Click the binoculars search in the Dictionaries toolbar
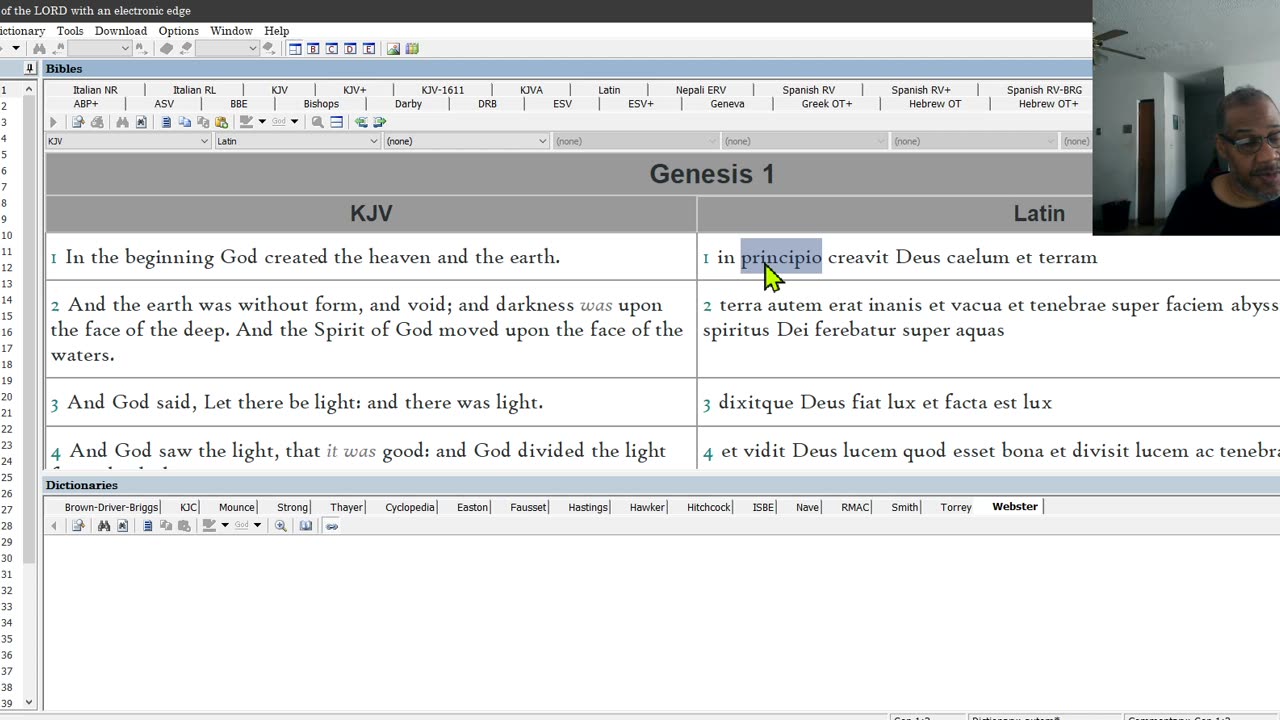 [104, 526]
